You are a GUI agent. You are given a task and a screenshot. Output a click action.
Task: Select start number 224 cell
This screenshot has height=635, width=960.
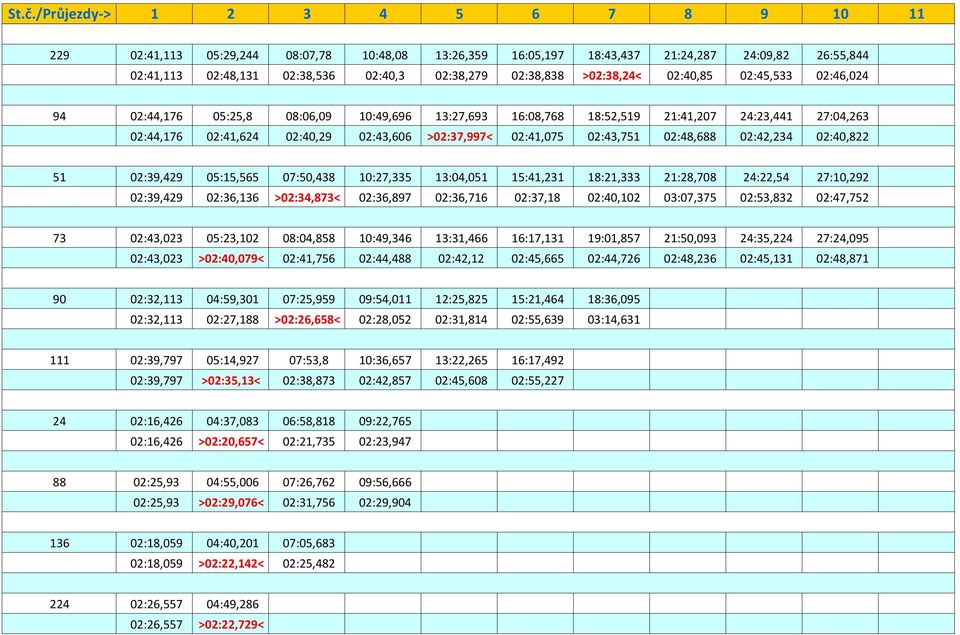(x=59, y=604)
